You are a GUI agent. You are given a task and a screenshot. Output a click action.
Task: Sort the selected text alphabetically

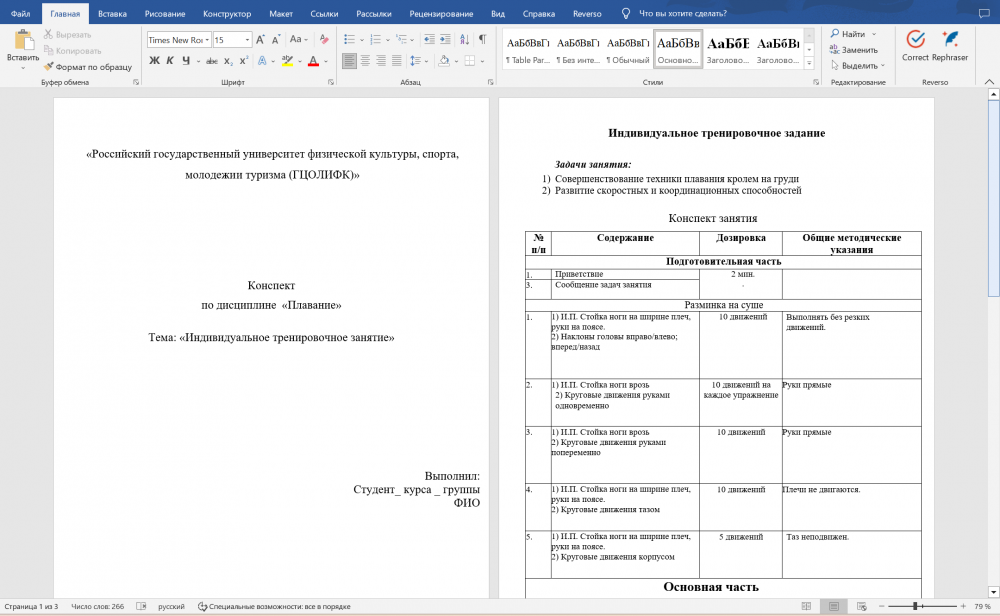coord(461,40)
